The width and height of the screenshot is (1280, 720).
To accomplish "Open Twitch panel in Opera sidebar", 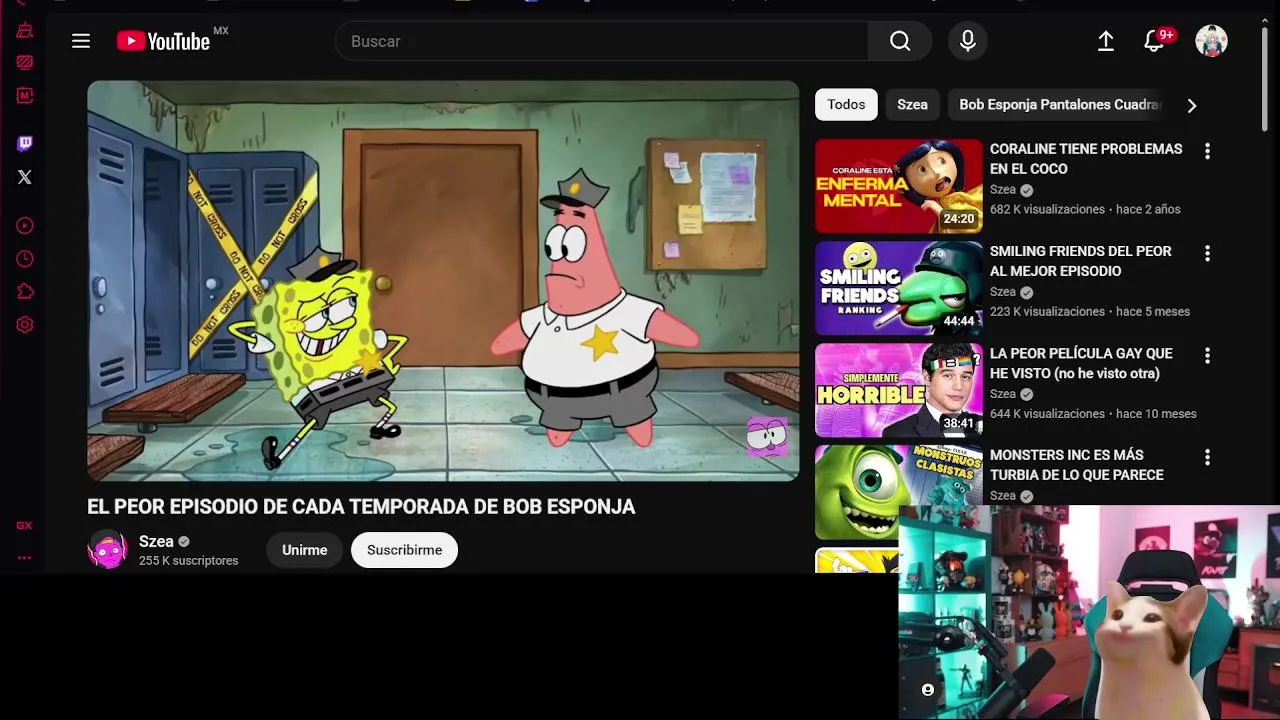I will click(x=25, y=144).
